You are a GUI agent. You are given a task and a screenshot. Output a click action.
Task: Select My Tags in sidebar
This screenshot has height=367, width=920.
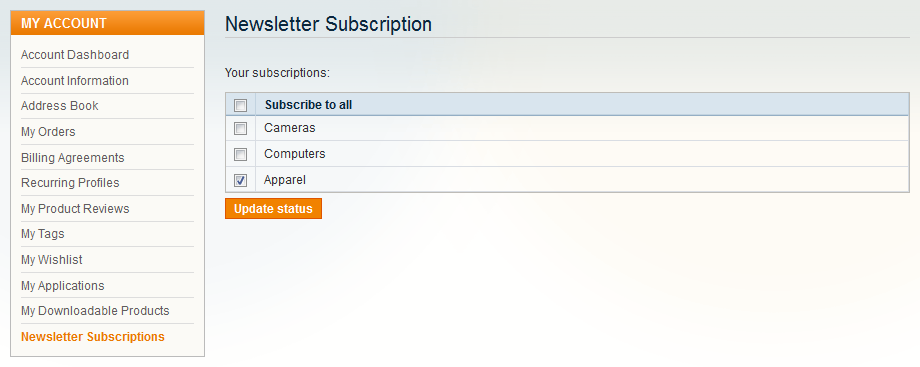point(43,234)
